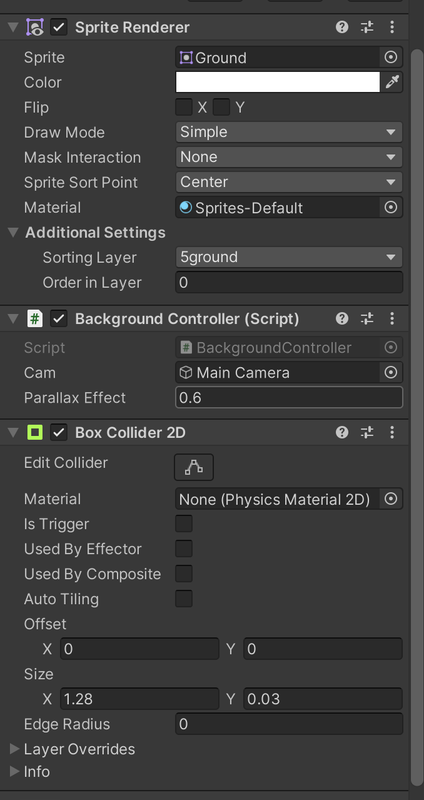Enable the Is Trigger checkbox
Screen dimensions: 424x800
pos(184,524)
